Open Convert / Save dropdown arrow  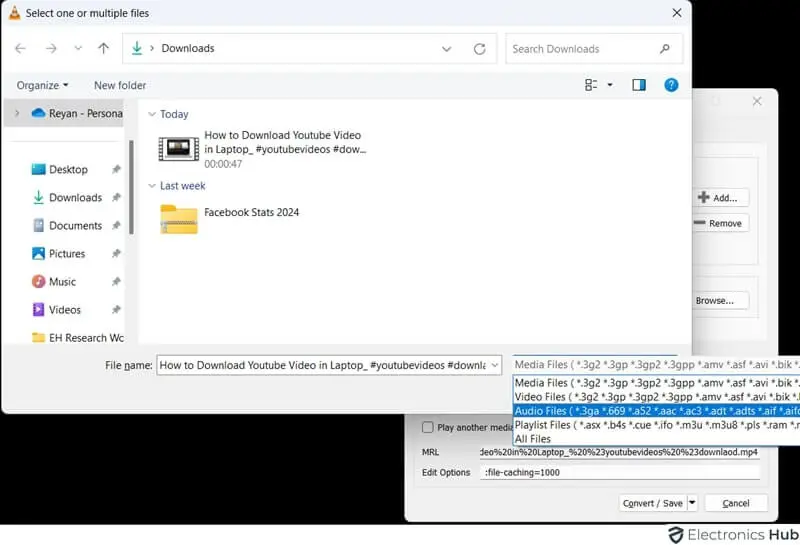click(692, 503)
